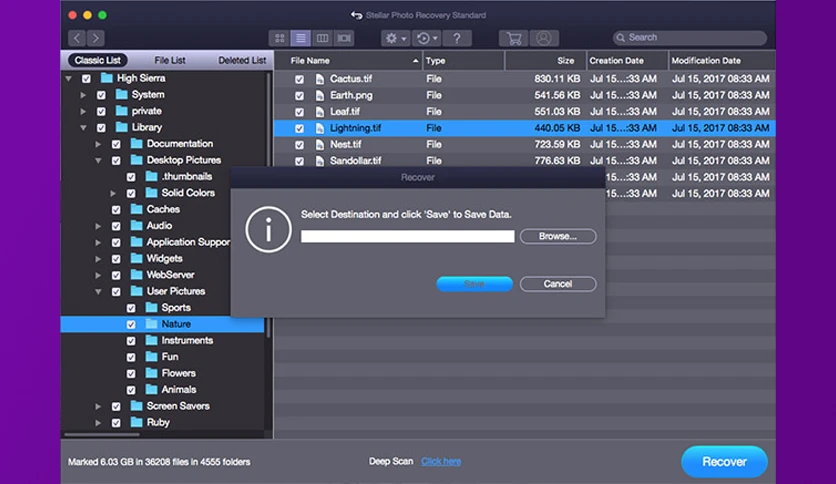Image resolution: width=836 pixels, height=484 pixels.
Task: Click the info icon in Recover dialog
Action: pos(268,230)
